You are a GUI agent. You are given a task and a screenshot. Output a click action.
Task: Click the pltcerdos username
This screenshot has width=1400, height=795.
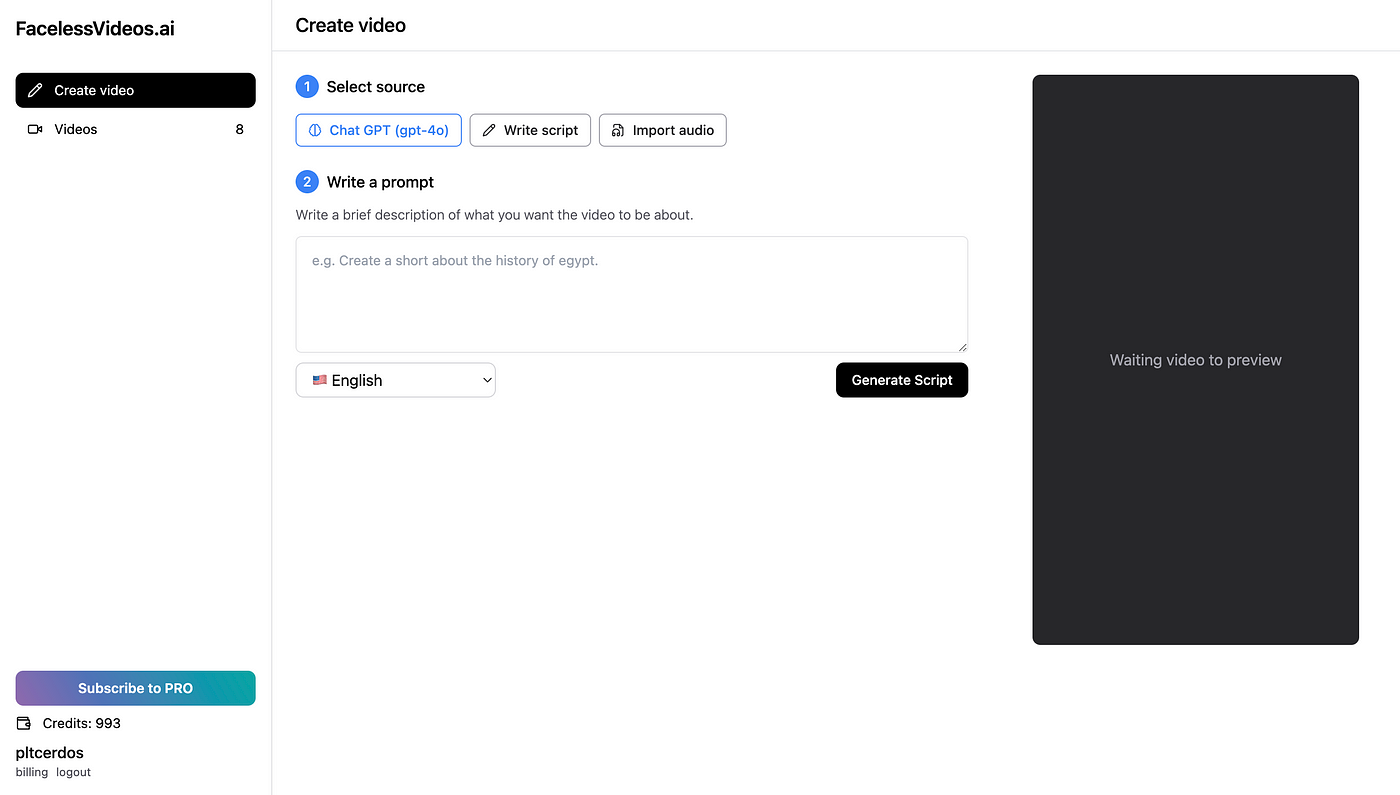click(50, 753)
